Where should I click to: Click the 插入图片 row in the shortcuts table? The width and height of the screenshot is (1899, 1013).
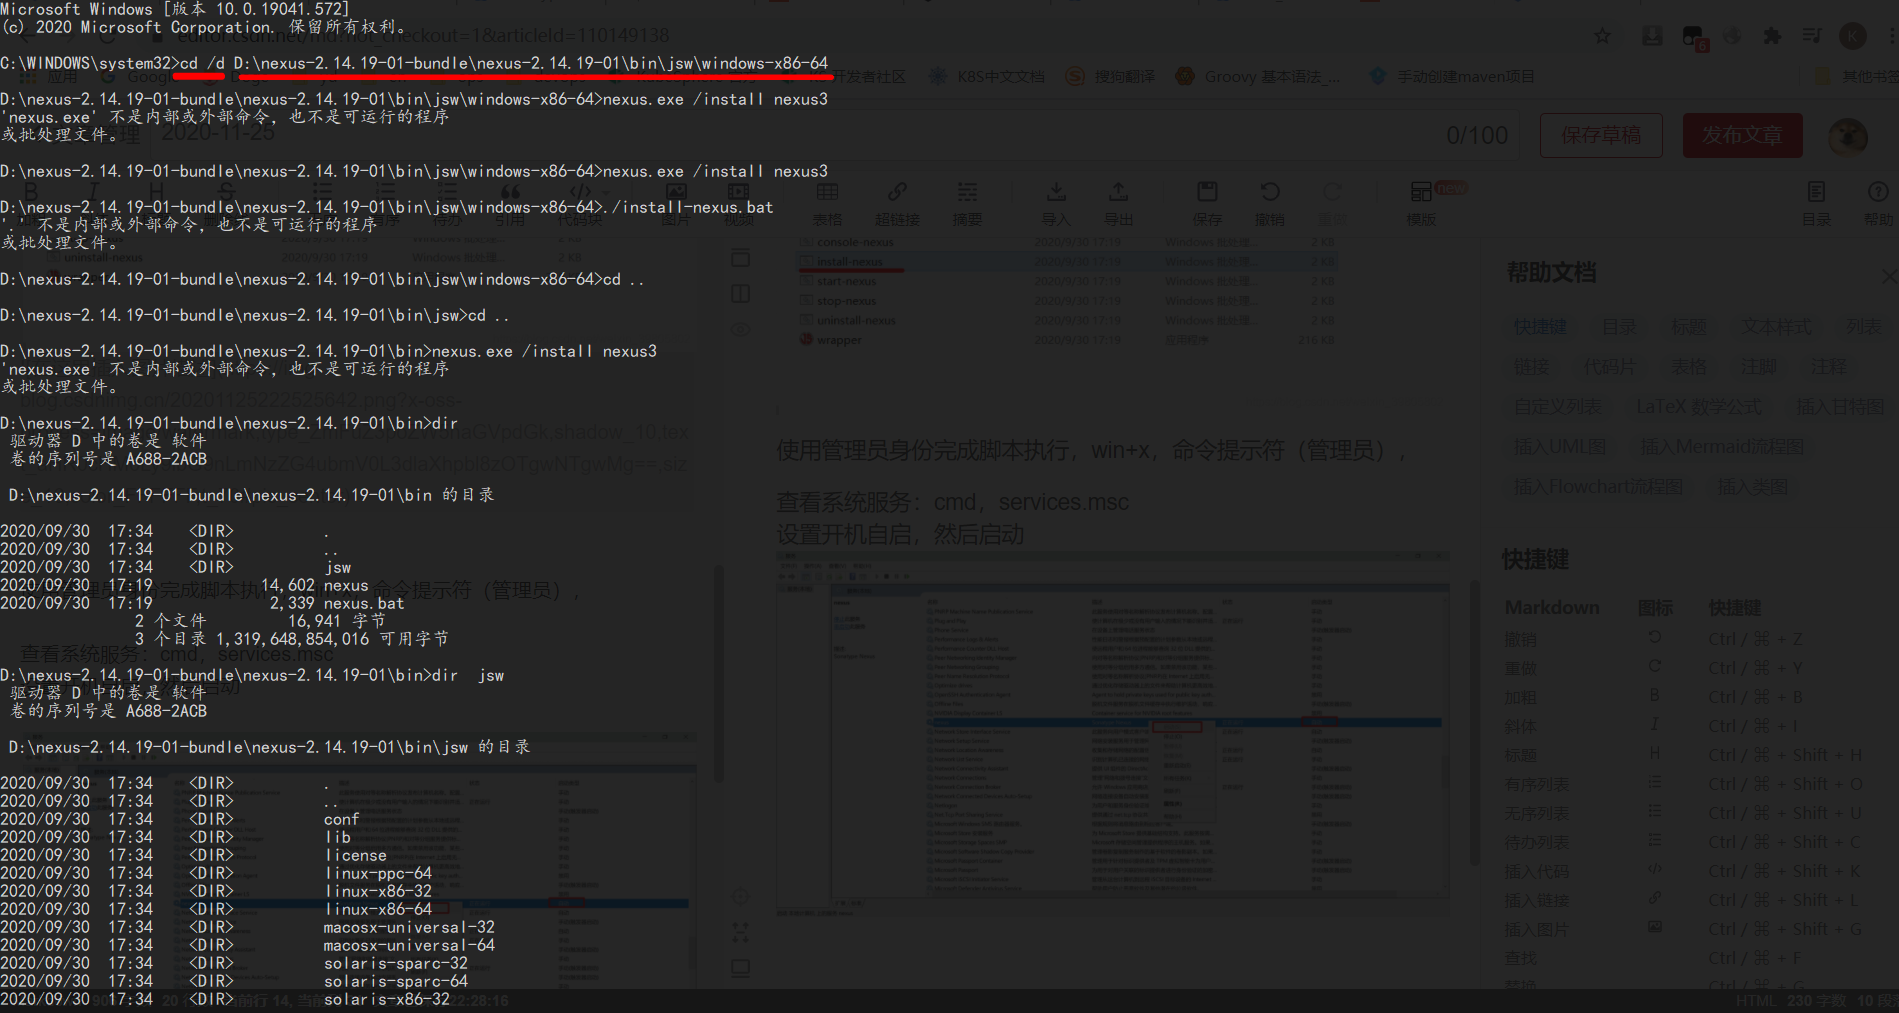coord(1684,929)
